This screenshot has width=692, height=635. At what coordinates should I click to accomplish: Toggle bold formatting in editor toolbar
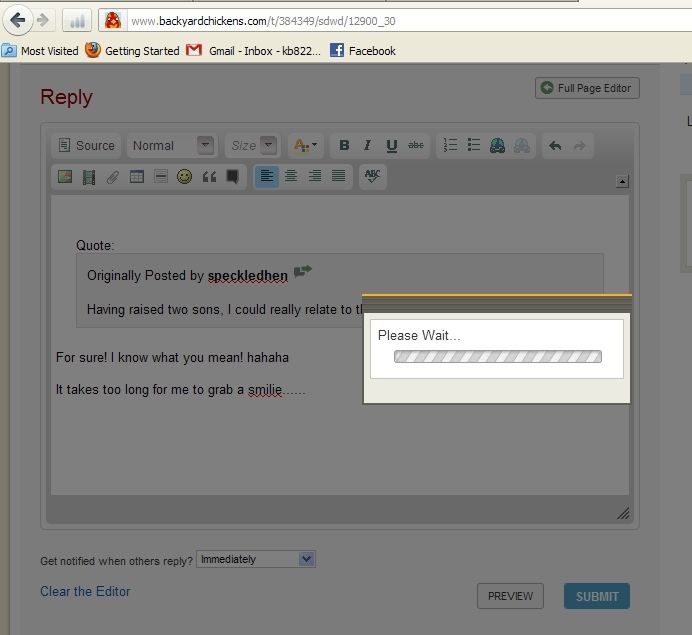pyautogui.click(x=344, y=146)
